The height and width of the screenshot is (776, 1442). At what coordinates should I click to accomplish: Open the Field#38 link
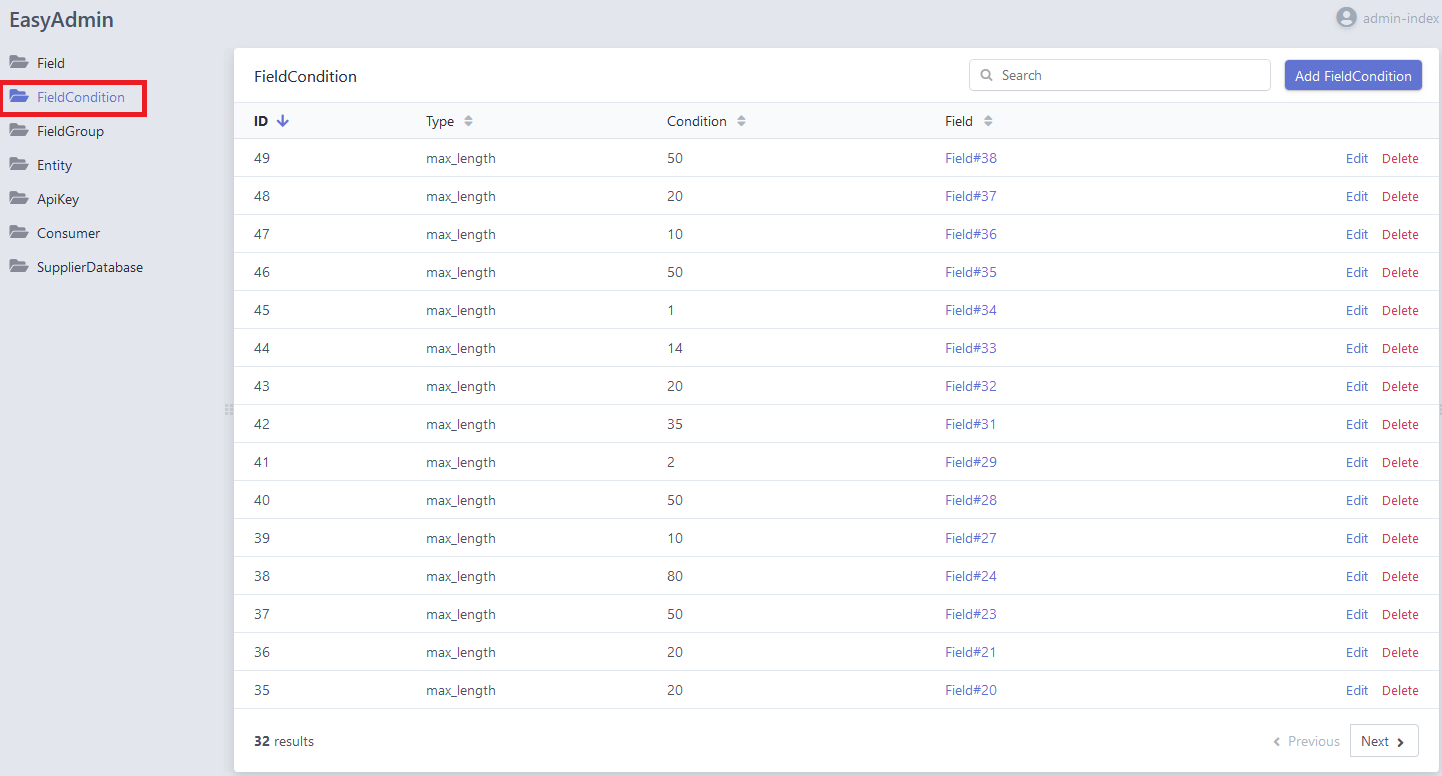(970, 158)
